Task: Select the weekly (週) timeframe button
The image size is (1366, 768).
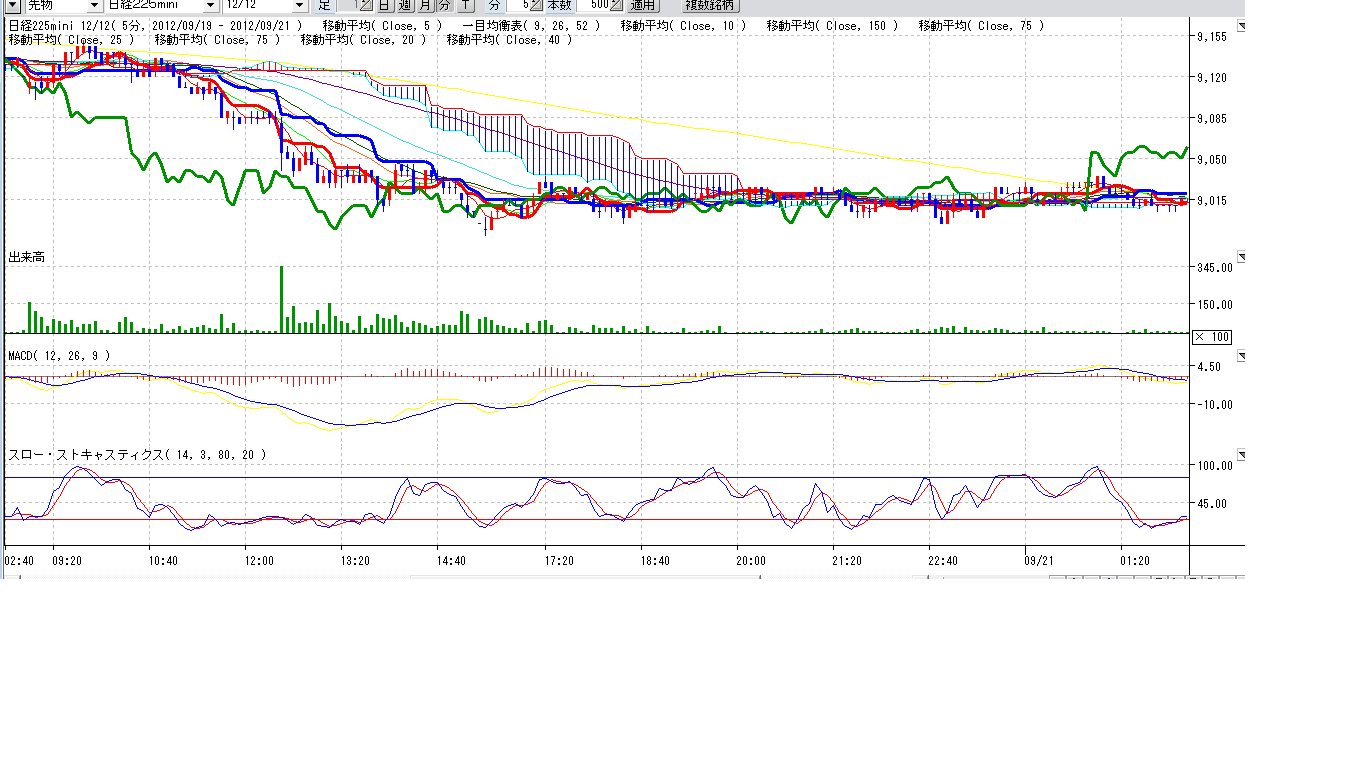Action: (405, 5)
